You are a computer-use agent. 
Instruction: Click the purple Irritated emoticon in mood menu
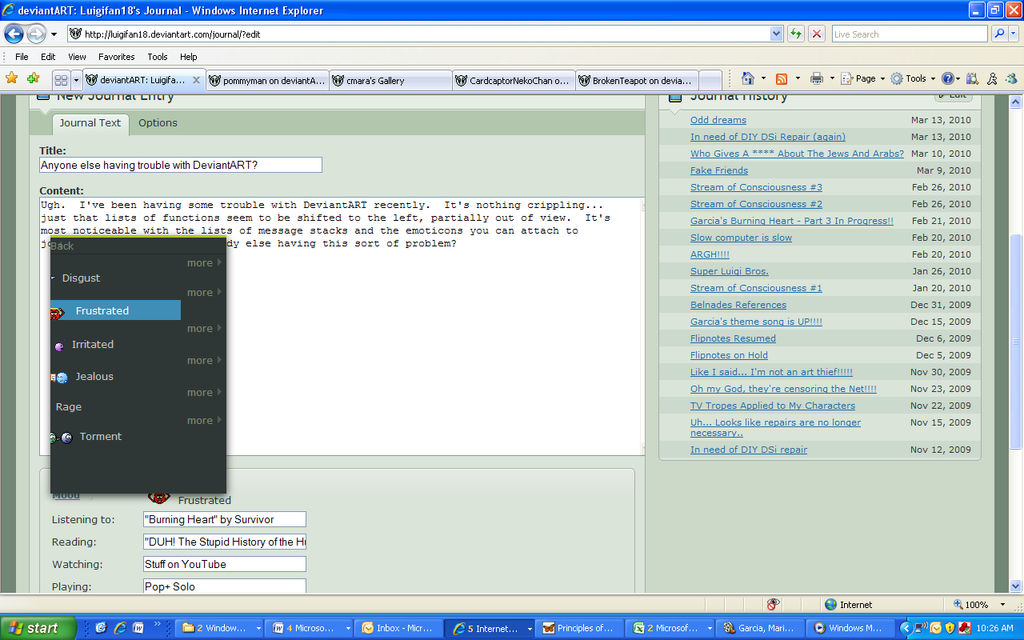[59, 346]
